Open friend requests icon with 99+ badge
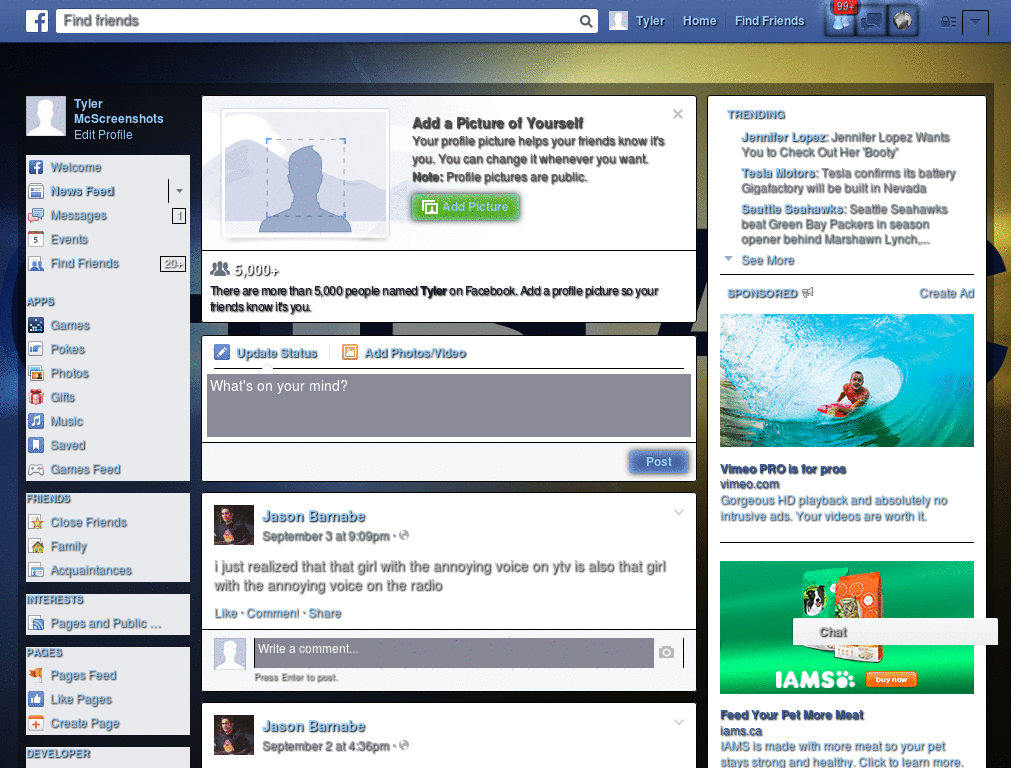This screenshot has height=768, width=1024. pos(840,21)
